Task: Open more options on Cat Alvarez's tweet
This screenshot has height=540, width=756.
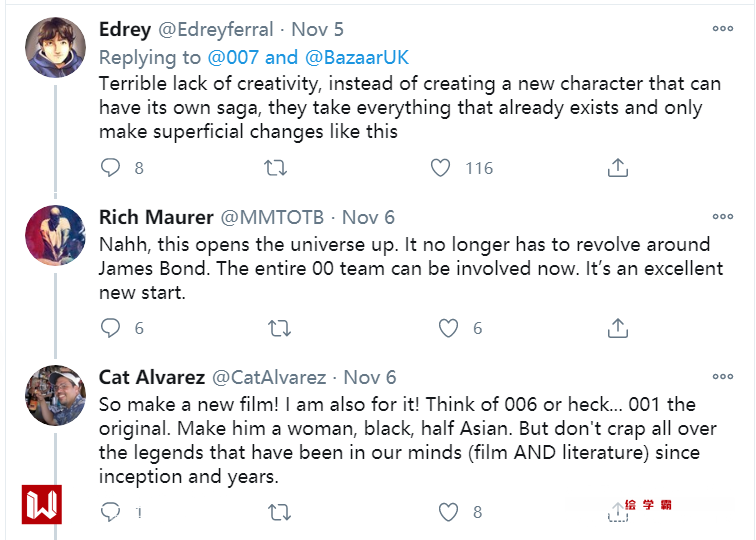Action: click(x=723, y=376)
